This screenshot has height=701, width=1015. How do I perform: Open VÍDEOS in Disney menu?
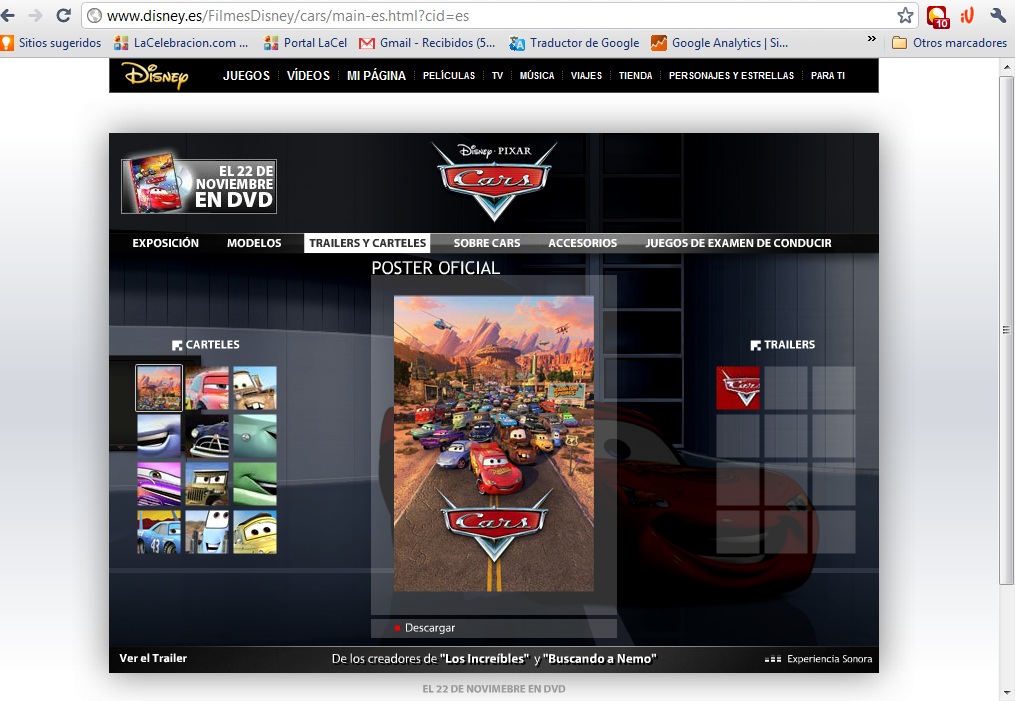(308, 76)
